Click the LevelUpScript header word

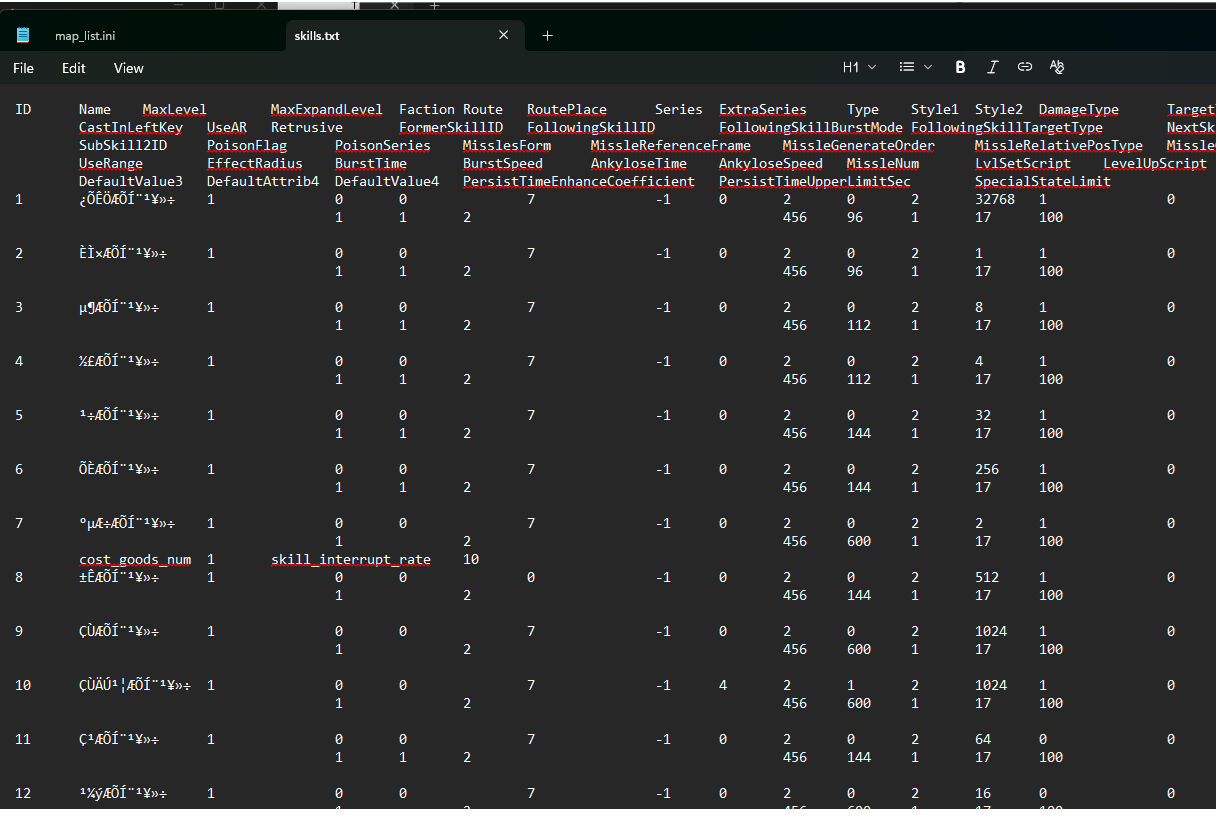tap(1155, 163)
